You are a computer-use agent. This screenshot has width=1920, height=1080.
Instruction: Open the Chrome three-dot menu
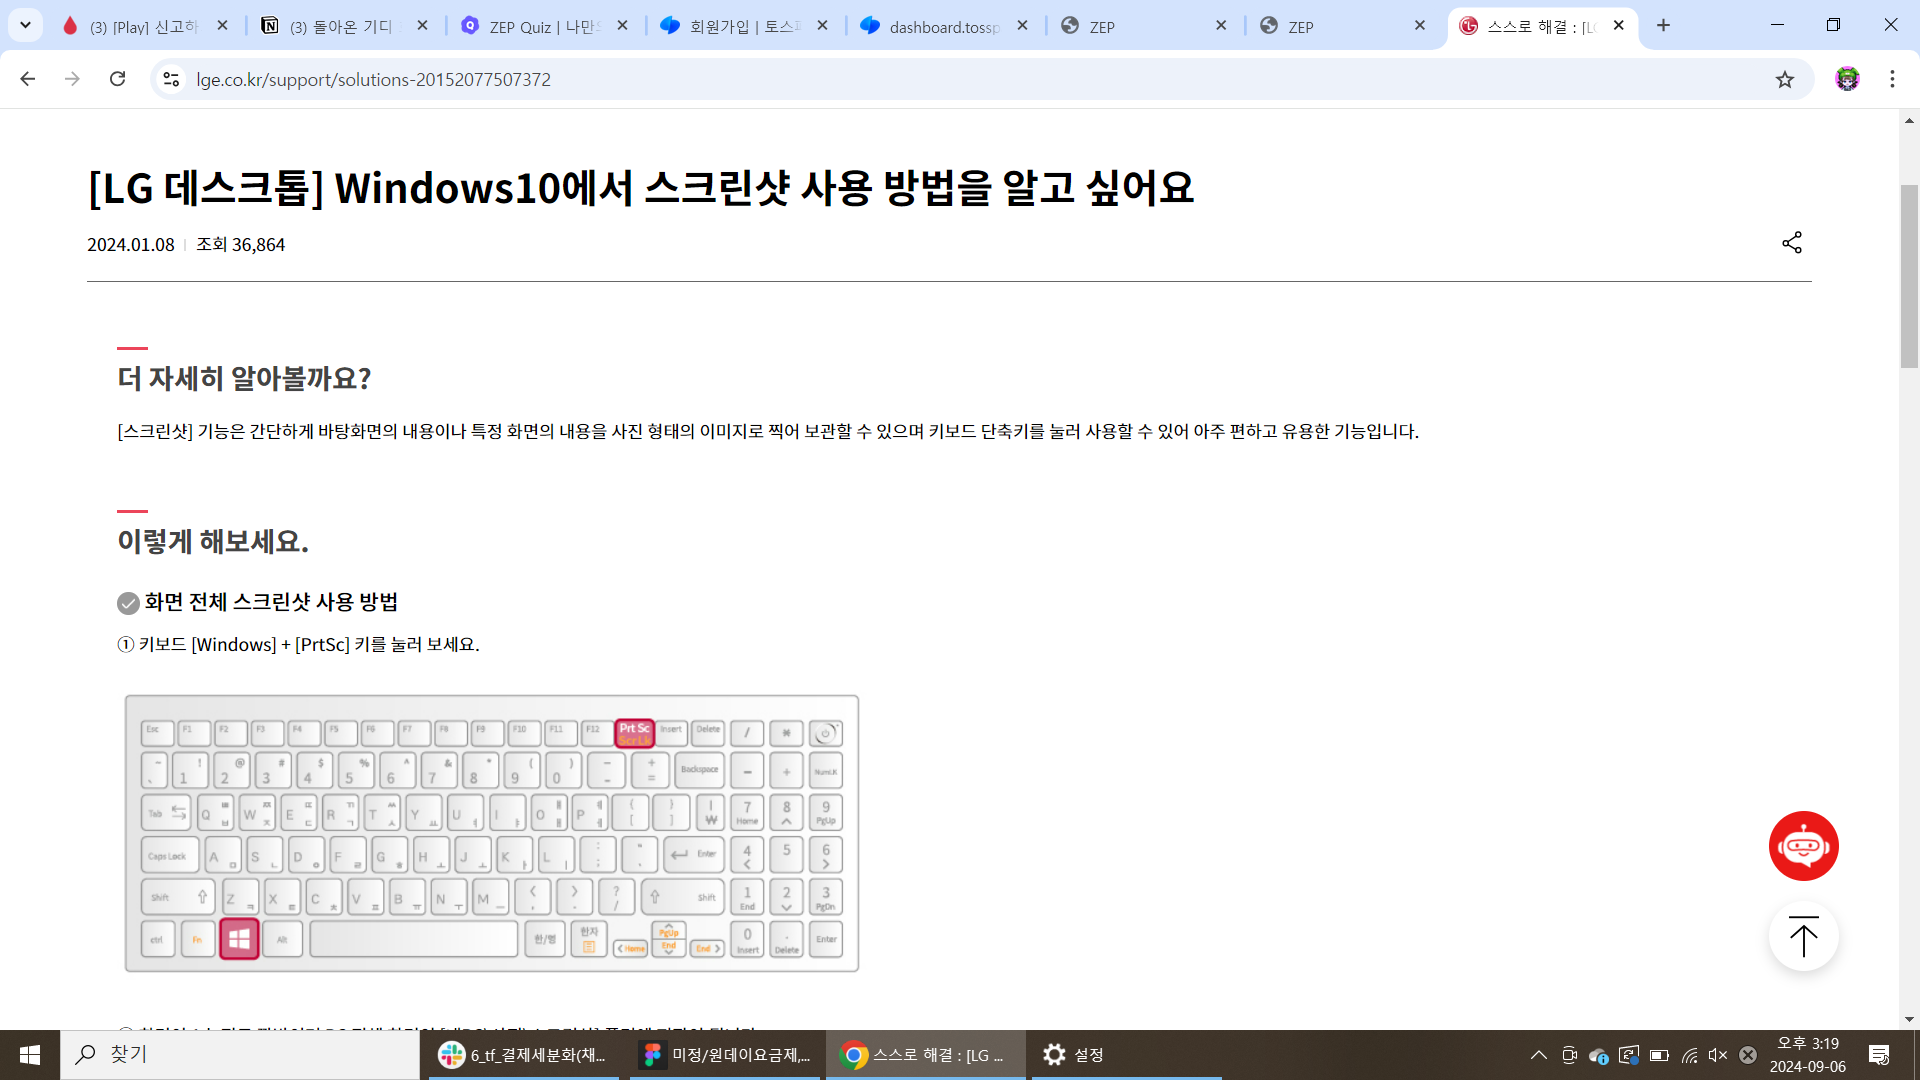[x=1892, y=79]
